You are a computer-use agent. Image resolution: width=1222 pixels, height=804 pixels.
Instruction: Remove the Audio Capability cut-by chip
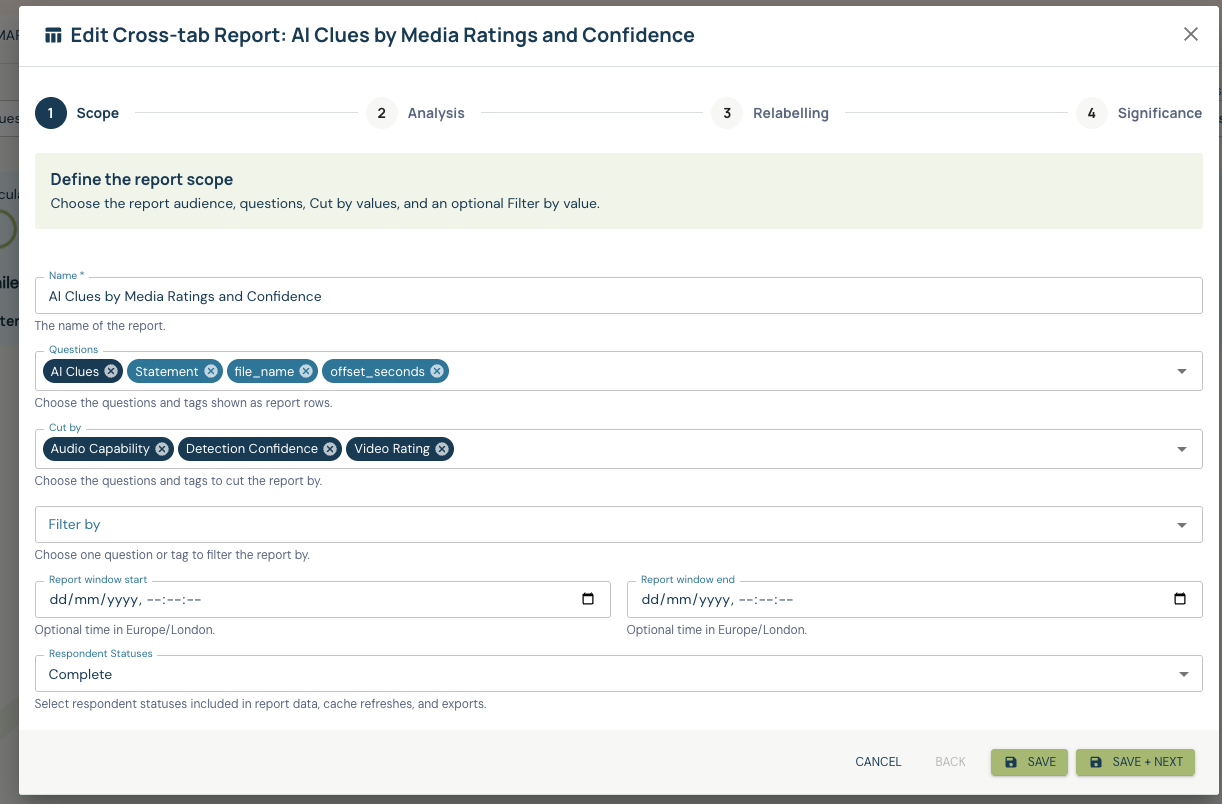pyautogui.click(x=162, y=449)
